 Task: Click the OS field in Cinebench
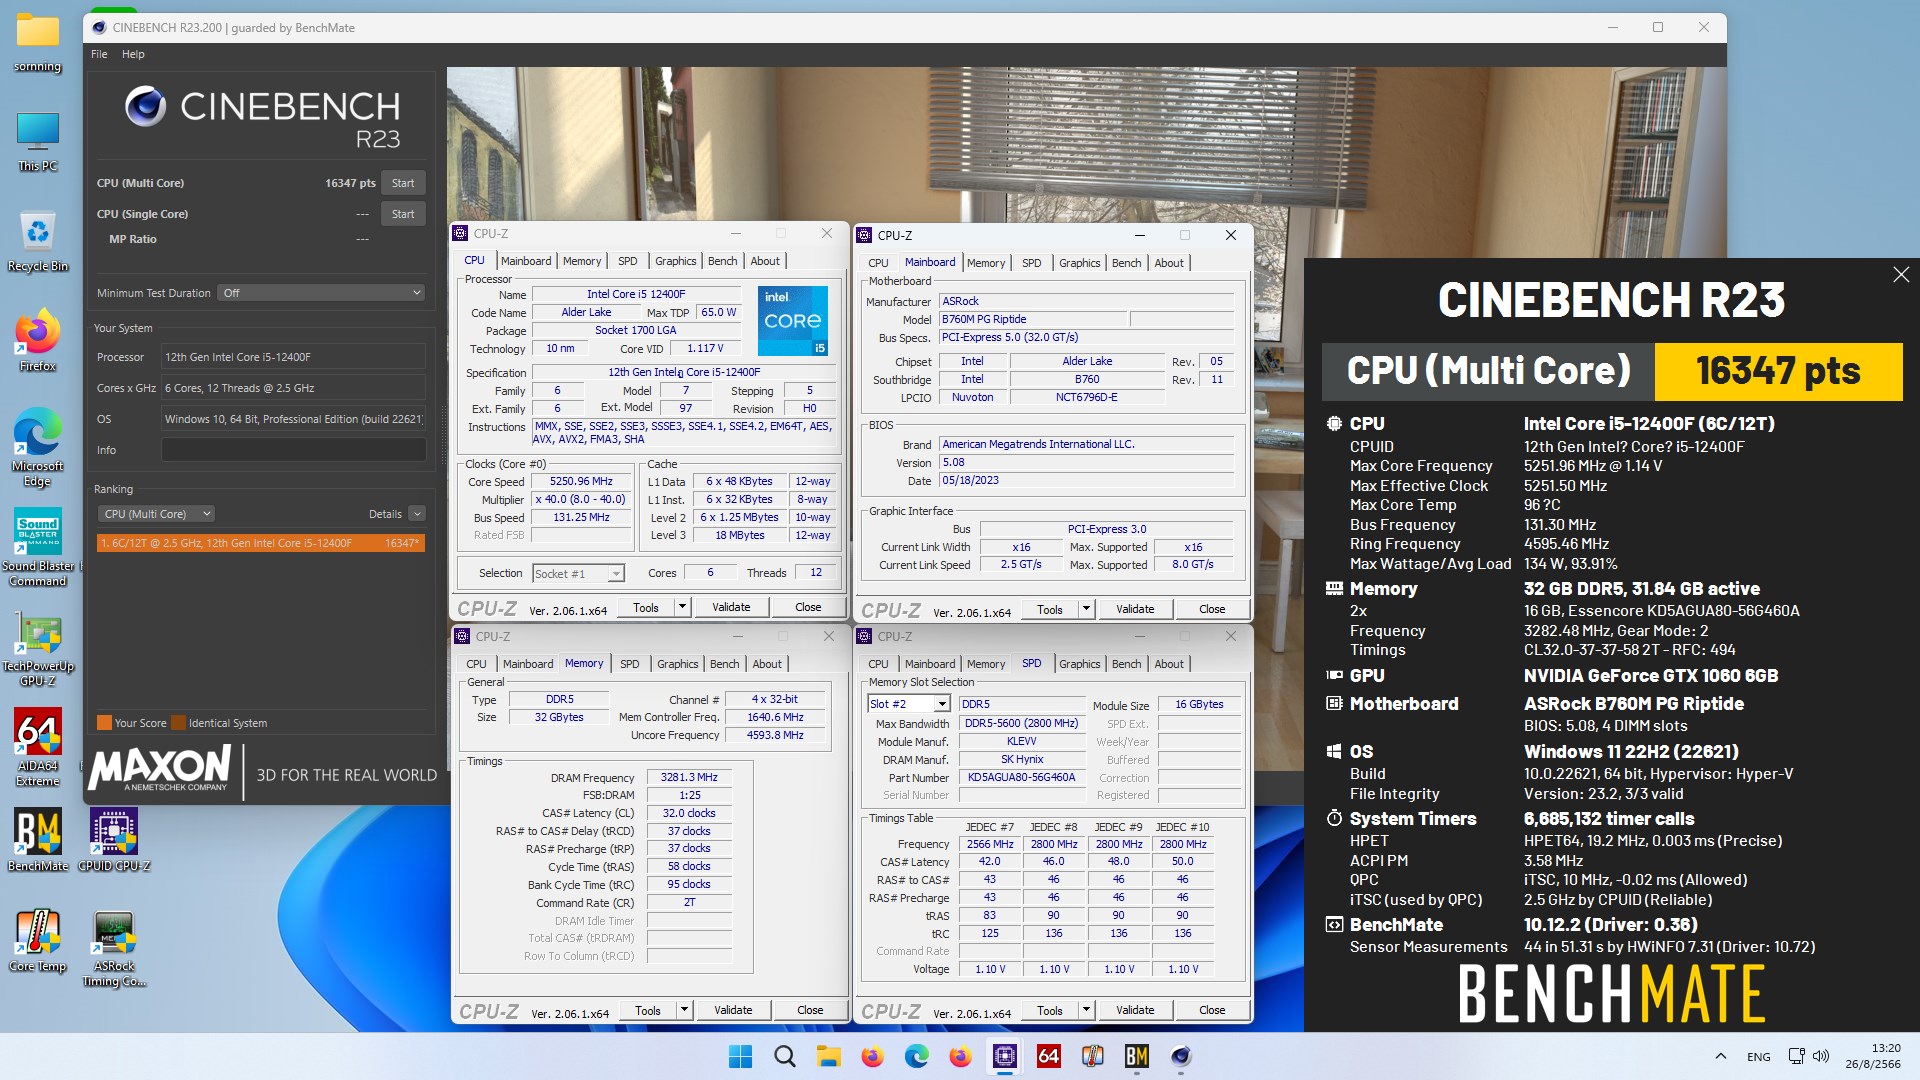click(x=293, y=419)
